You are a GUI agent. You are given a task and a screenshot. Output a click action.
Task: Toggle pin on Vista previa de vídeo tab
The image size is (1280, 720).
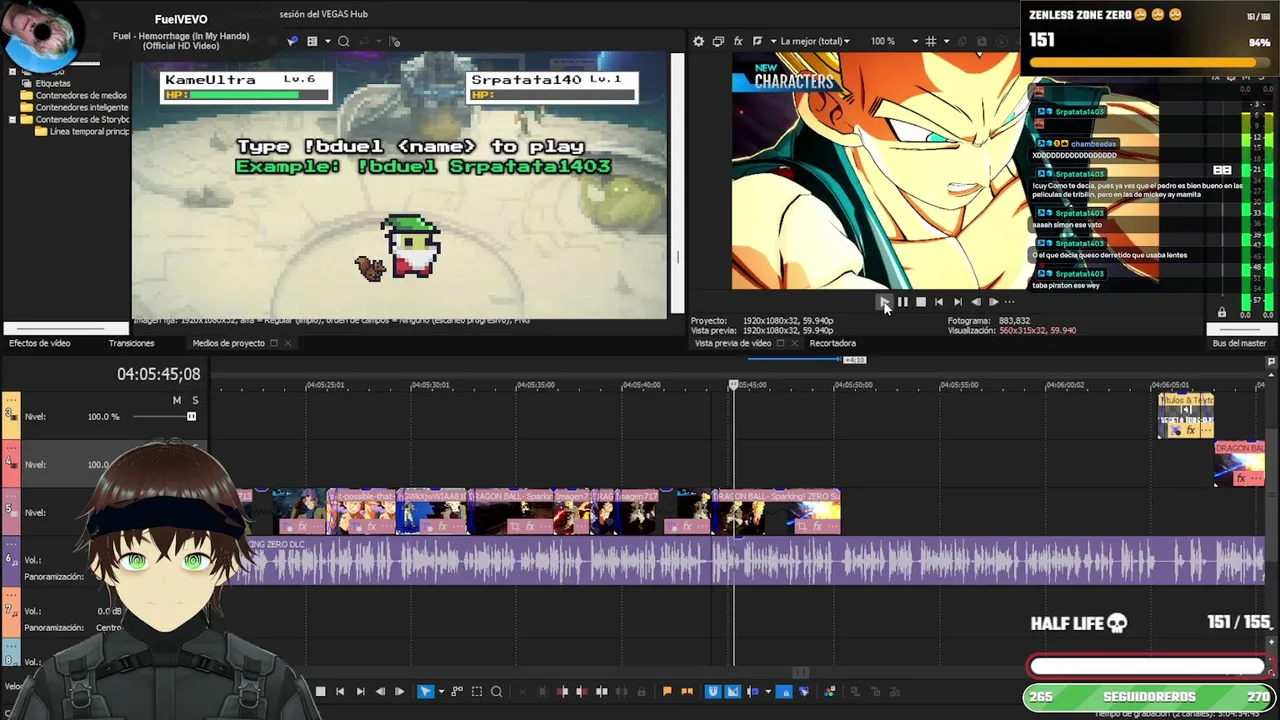click(x=780, y=343)
